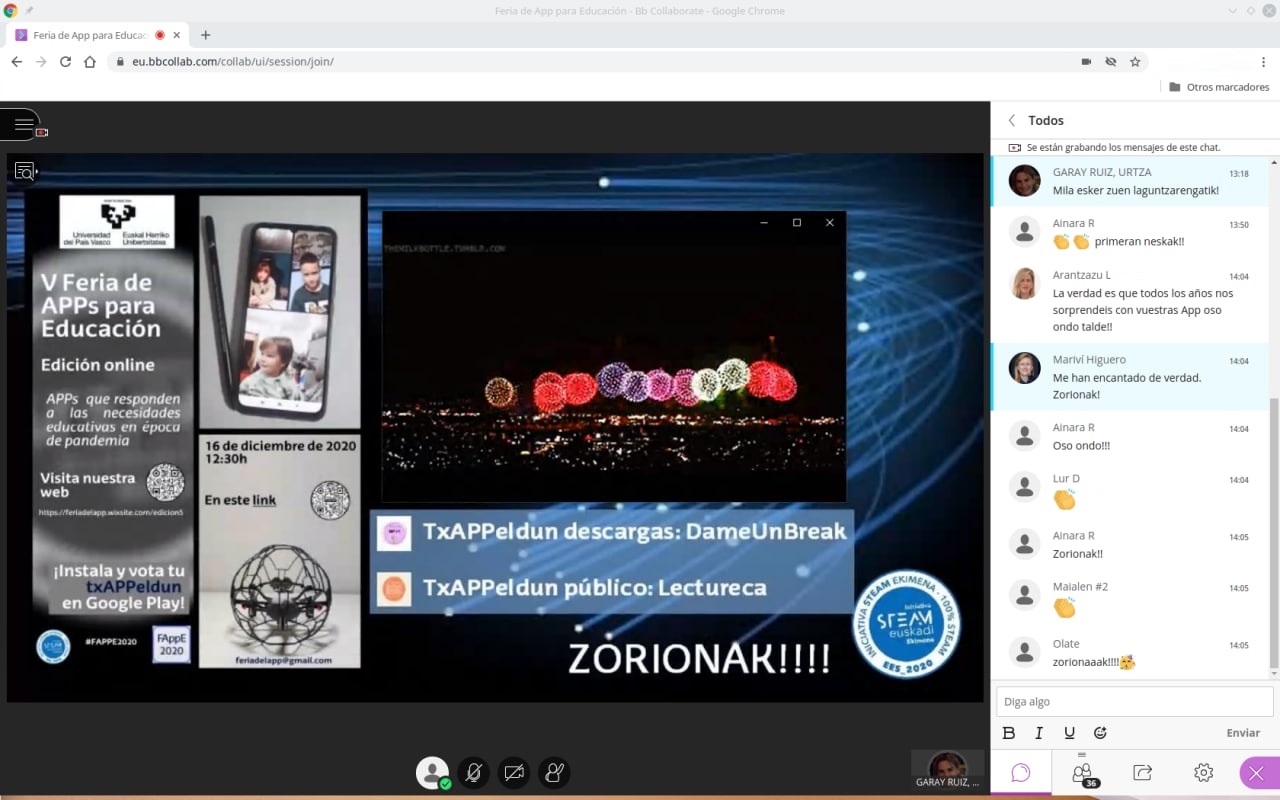Toggle camera video sharing

514,773
